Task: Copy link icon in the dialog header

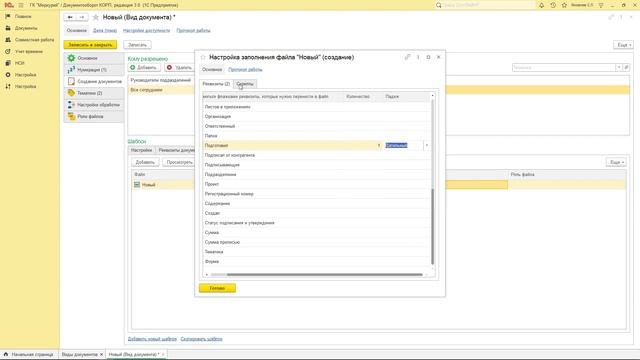Action: 407,57
